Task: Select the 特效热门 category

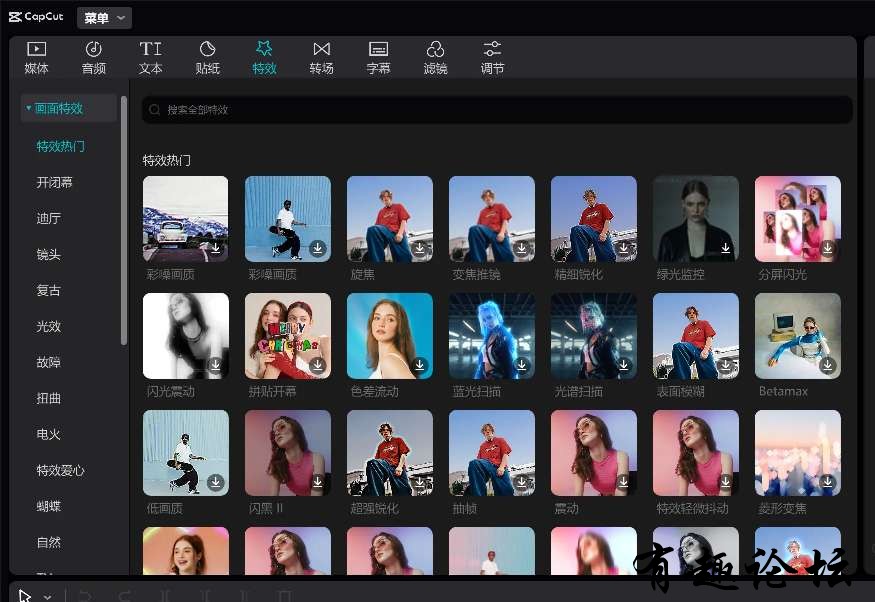Action: 60,146
